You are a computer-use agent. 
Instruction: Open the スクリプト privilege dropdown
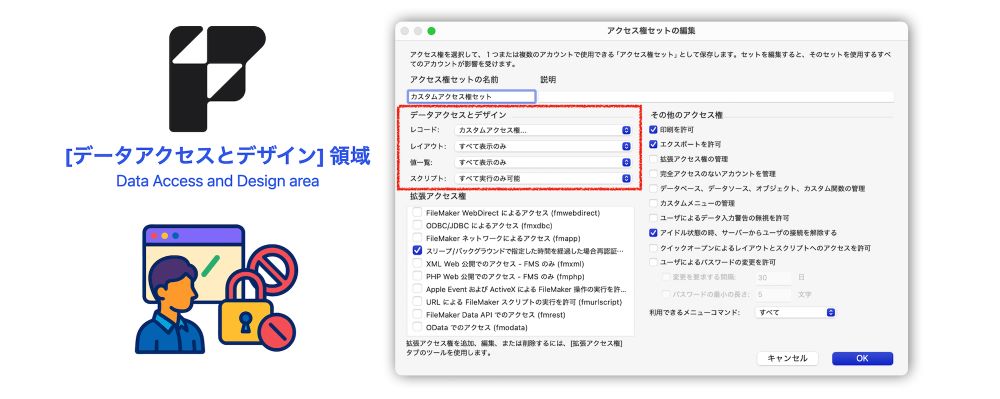543,178
